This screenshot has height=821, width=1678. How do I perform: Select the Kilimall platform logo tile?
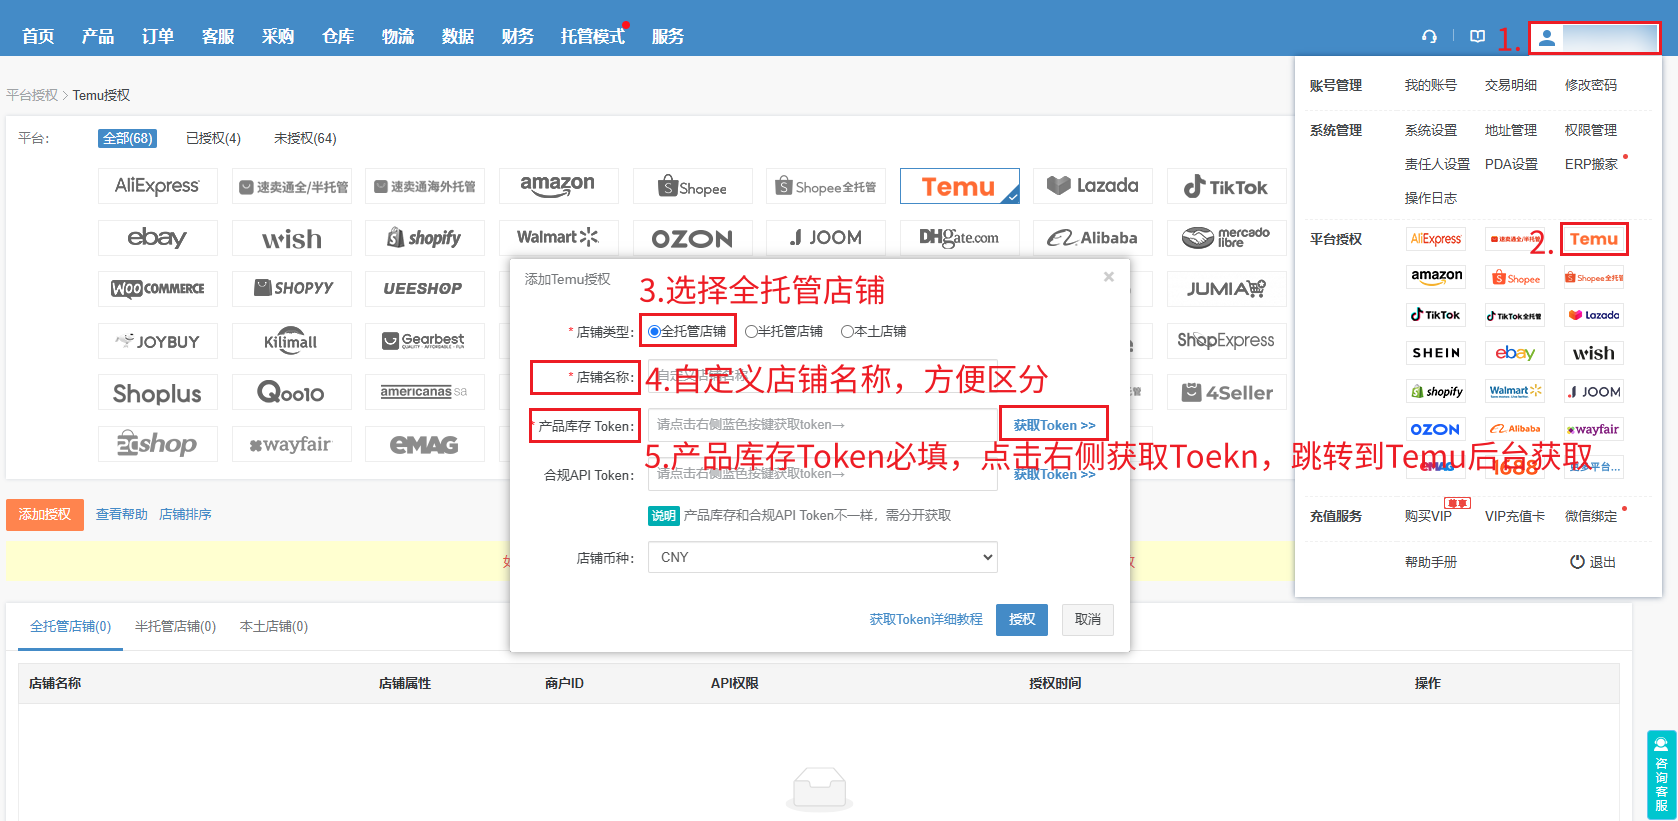291,341
